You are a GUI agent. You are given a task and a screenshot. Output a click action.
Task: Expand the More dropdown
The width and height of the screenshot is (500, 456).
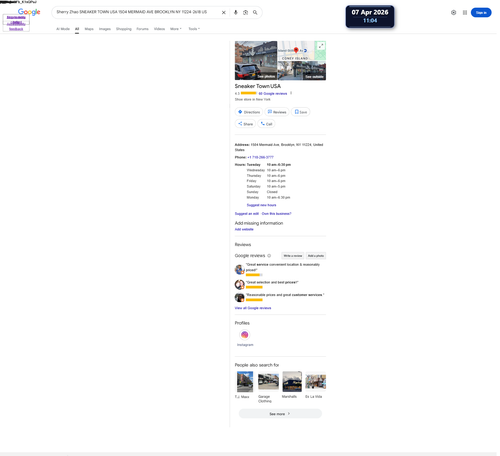pyautogui.click(x=176, y=29)
